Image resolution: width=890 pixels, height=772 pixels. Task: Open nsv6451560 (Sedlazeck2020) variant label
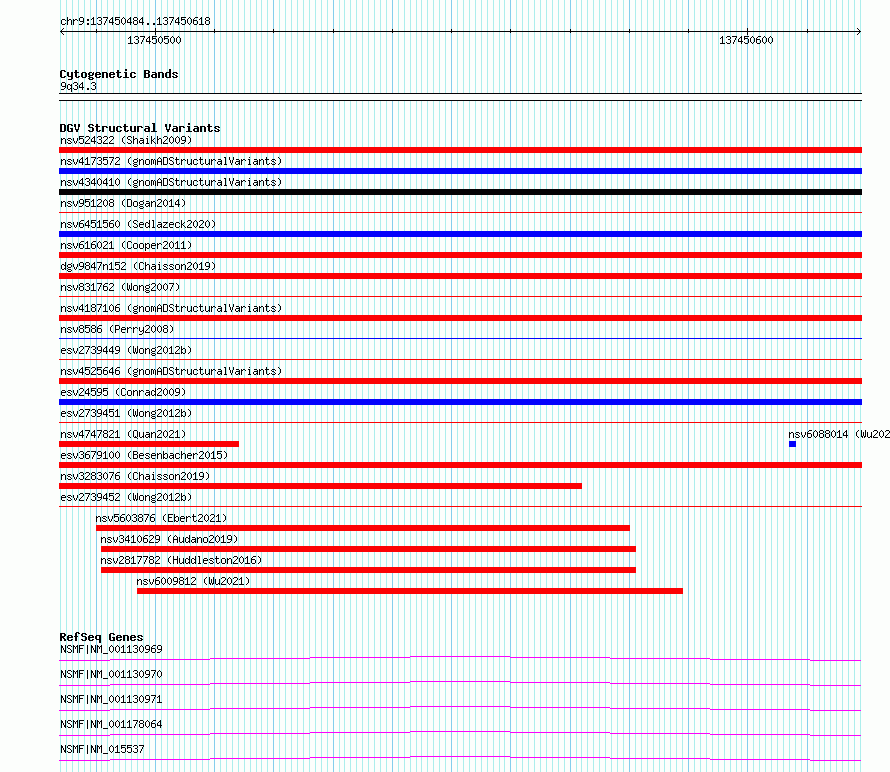(x=138, y=224)
